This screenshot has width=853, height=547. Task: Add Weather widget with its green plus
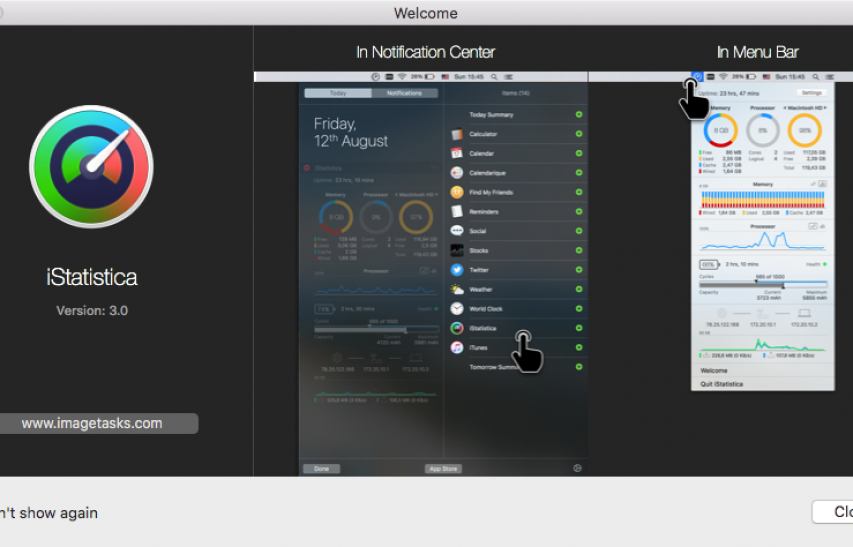(579, 289)
